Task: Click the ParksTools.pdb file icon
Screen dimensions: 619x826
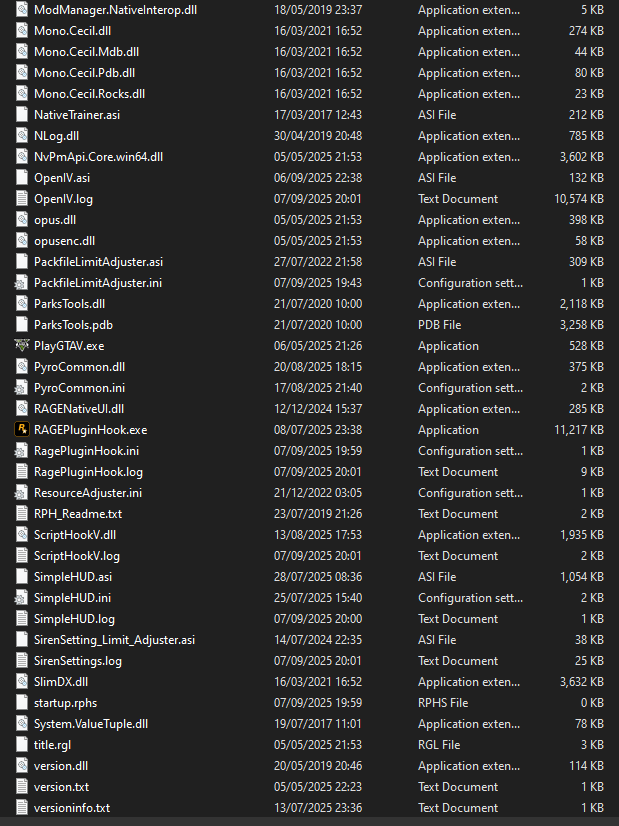Action: pos(22,325)
